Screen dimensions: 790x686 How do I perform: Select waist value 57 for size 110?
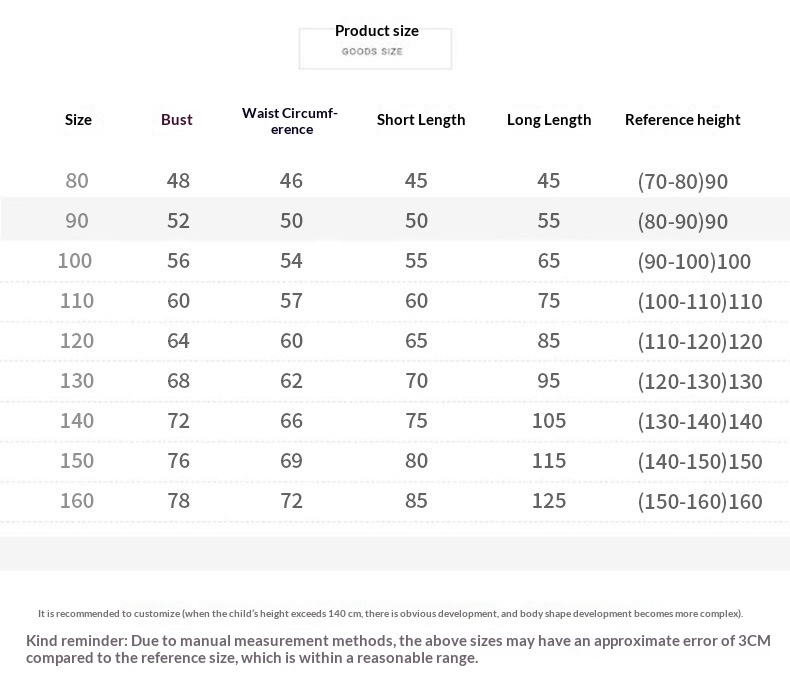291,301
